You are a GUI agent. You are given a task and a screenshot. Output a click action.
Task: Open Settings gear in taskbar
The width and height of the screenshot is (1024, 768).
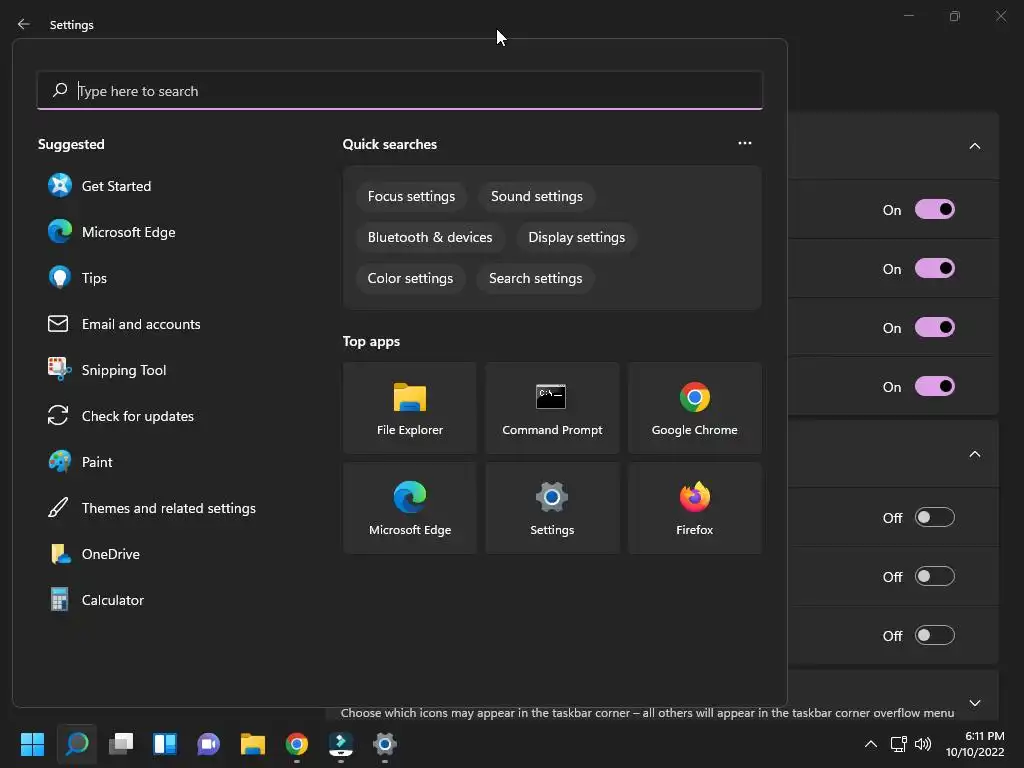[x=385, y=744]
